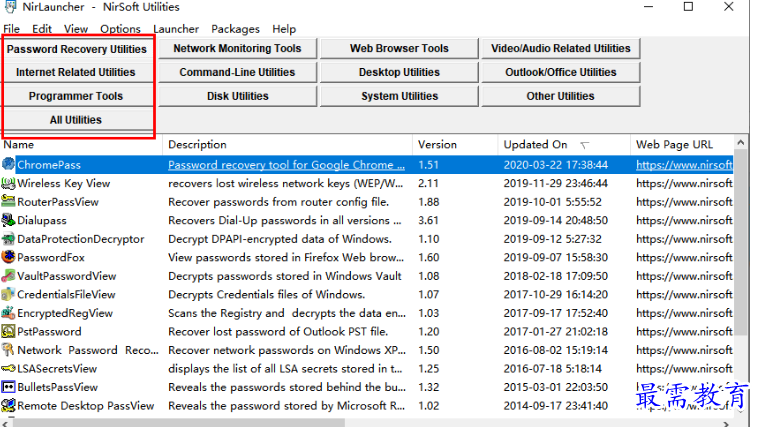Click Dialupass web page URL
Viewport: 757px width, 427px height.
(684, 220)
